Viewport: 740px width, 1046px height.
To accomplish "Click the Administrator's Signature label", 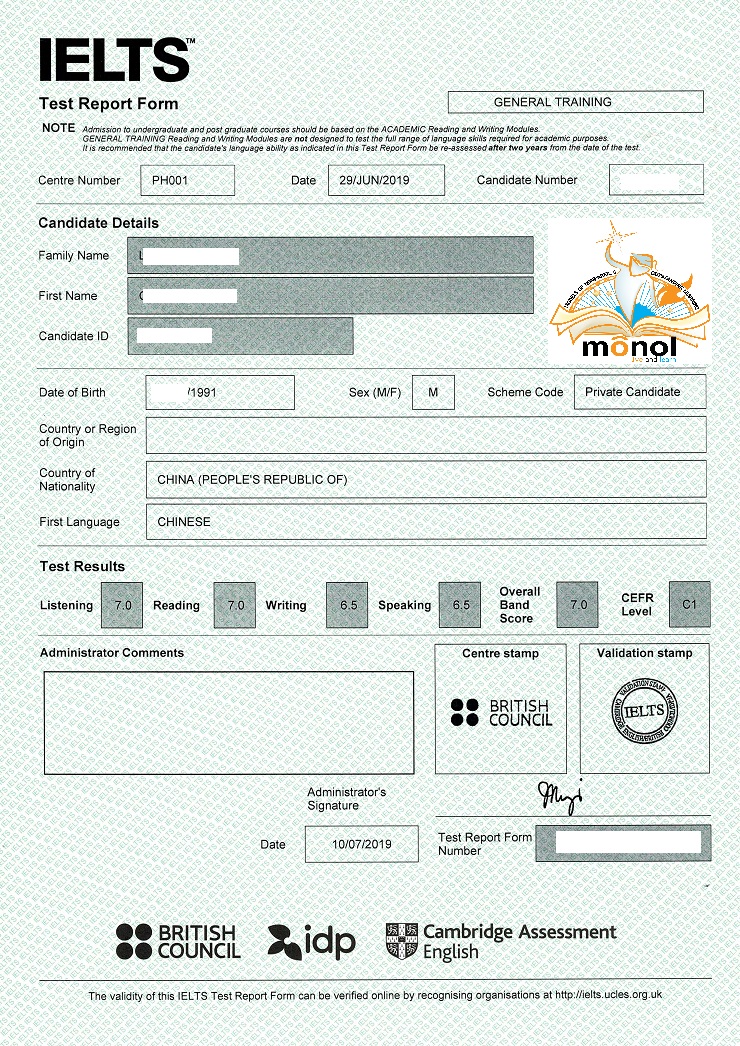I will [346, 799].
